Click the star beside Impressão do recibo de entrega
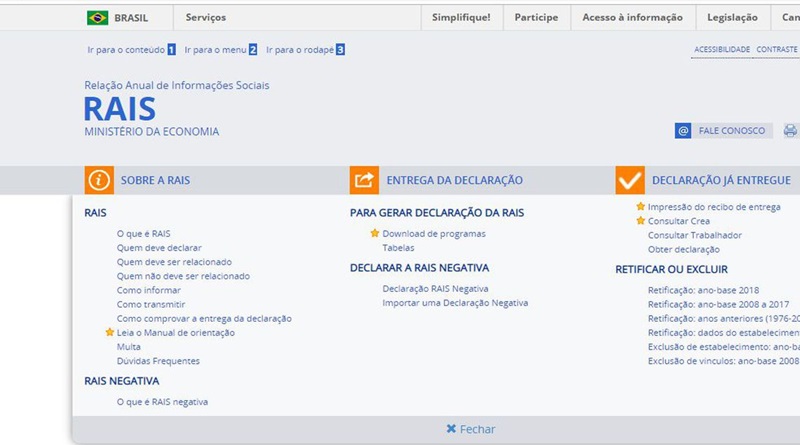The height and width of the screenshot is (445, 800). click(641, 206)
